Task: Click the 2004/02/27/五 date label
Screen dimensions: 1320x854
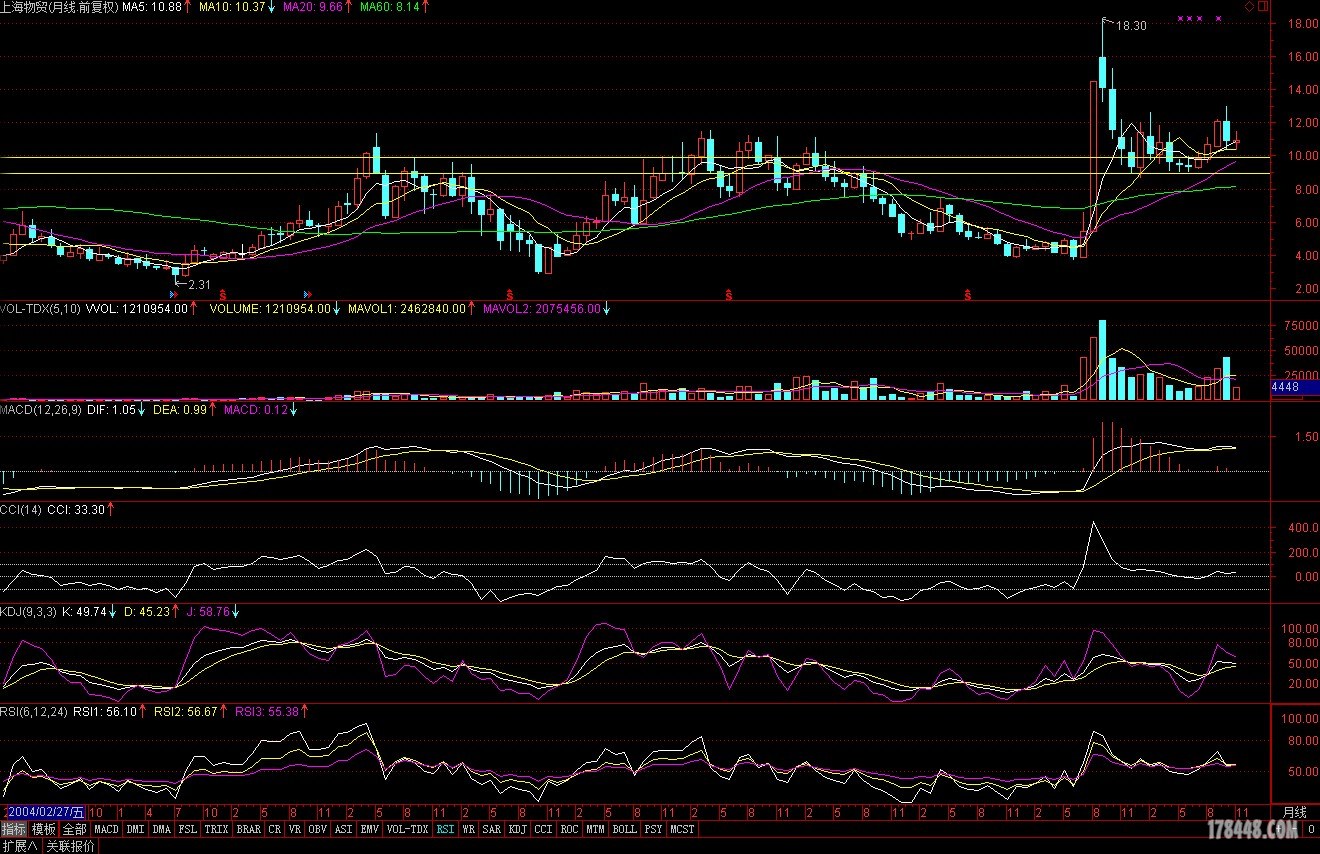Action: 46,812
